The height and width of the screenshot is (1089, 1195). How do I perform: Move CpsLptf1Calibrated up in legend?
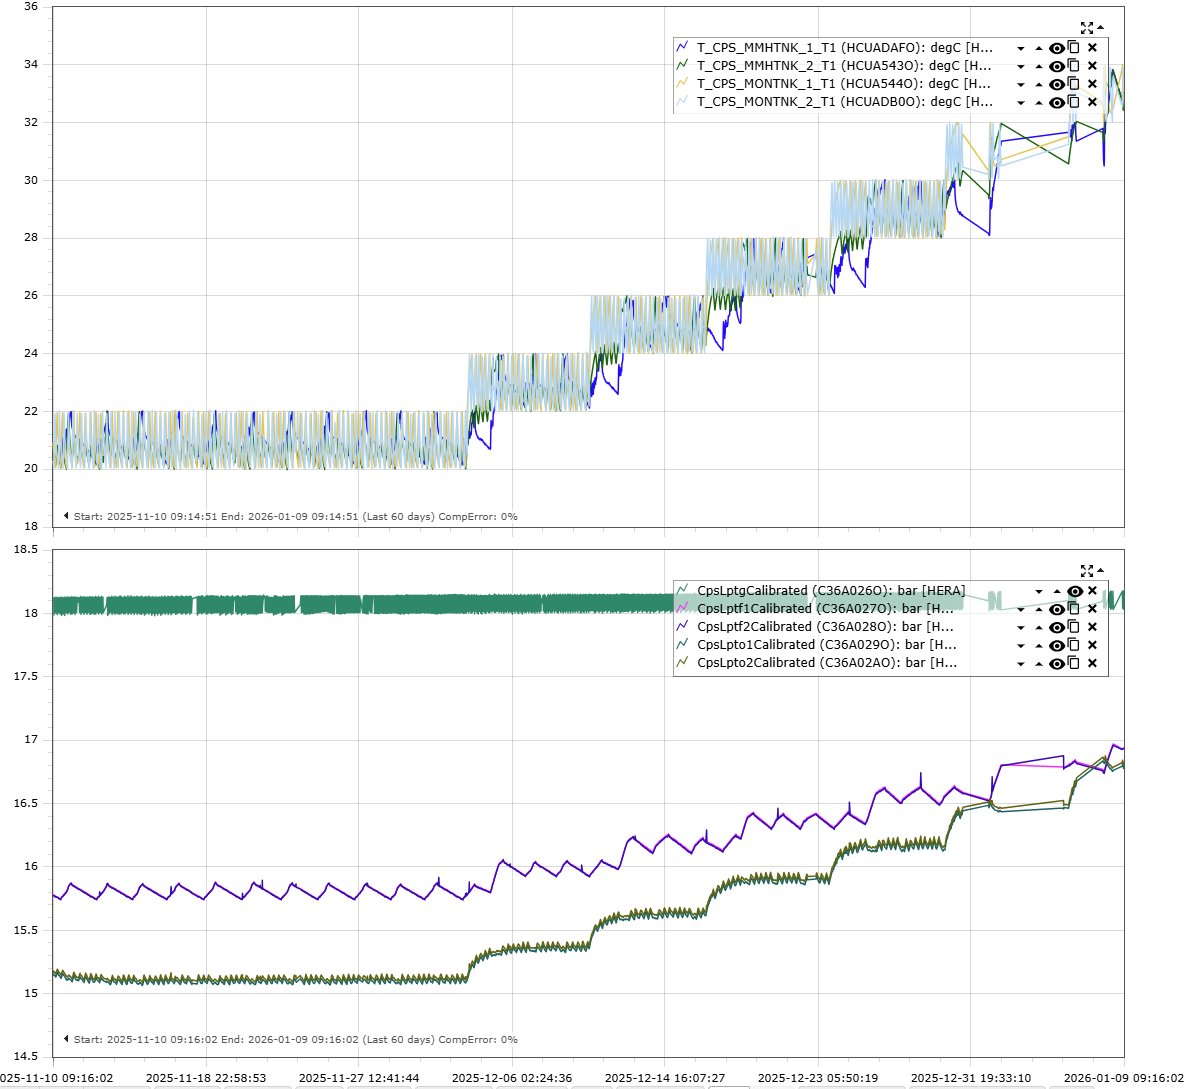1039,610
